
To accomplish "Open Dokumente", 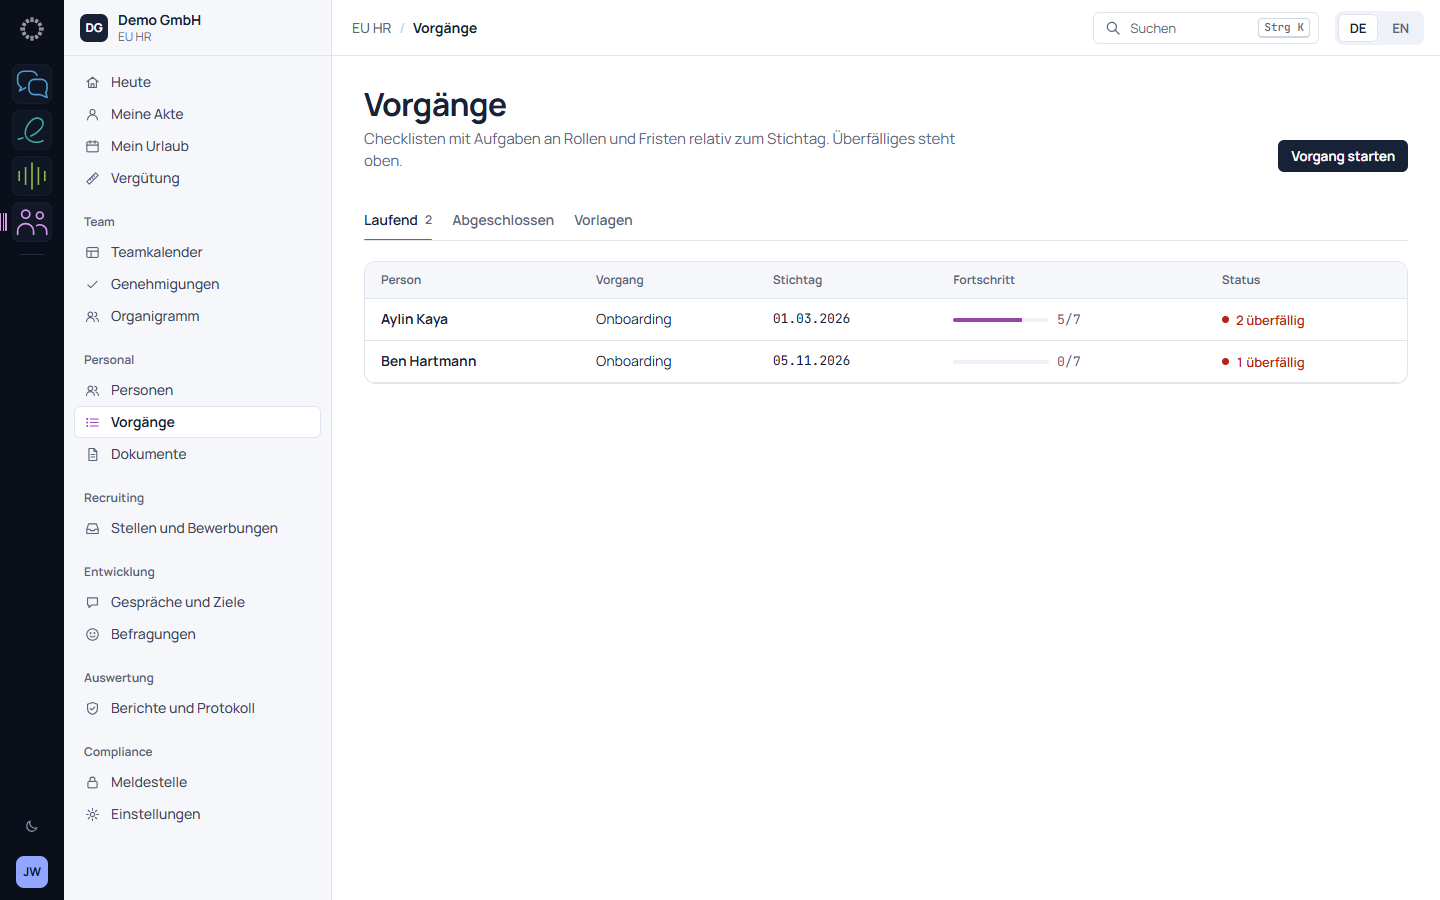I will click(197, 454).
